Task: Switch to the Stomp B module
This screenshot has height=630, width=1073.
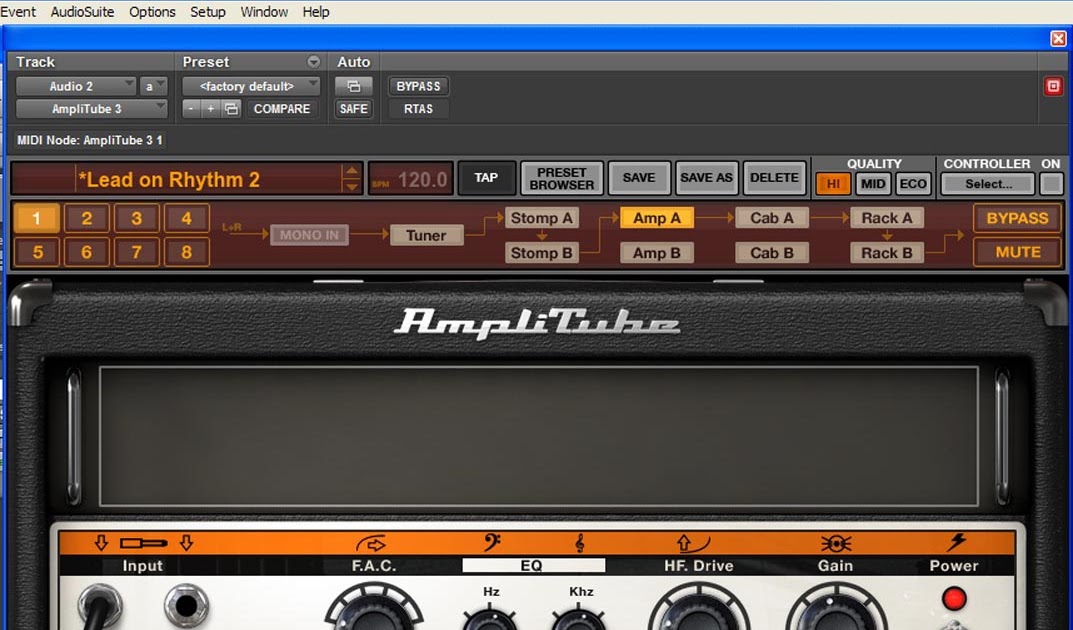Action: click(x=541, y=253)
